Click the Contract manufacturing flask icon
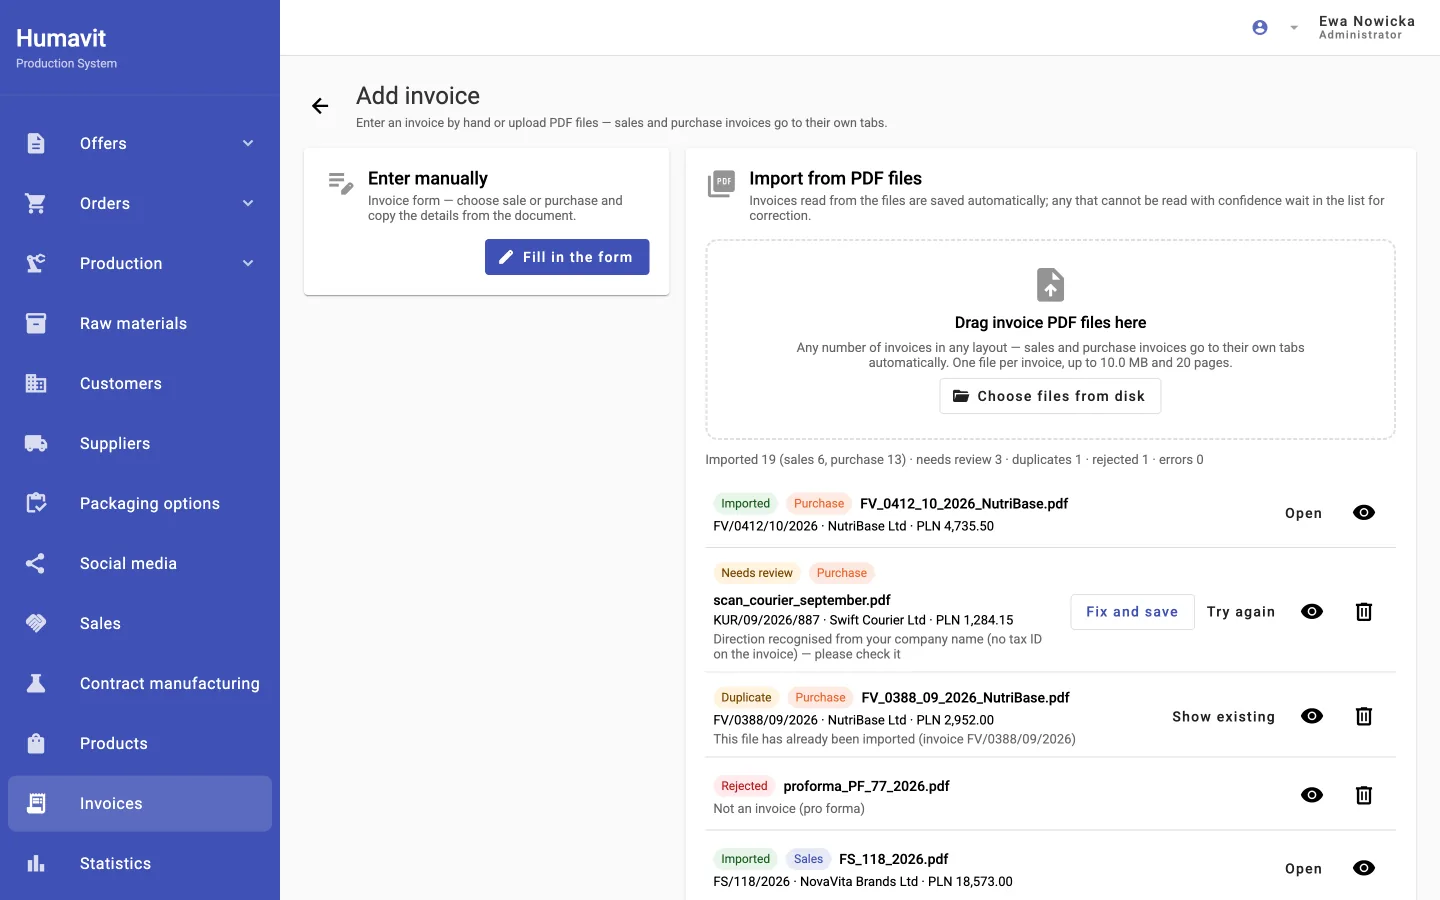 tap(36, 683)
